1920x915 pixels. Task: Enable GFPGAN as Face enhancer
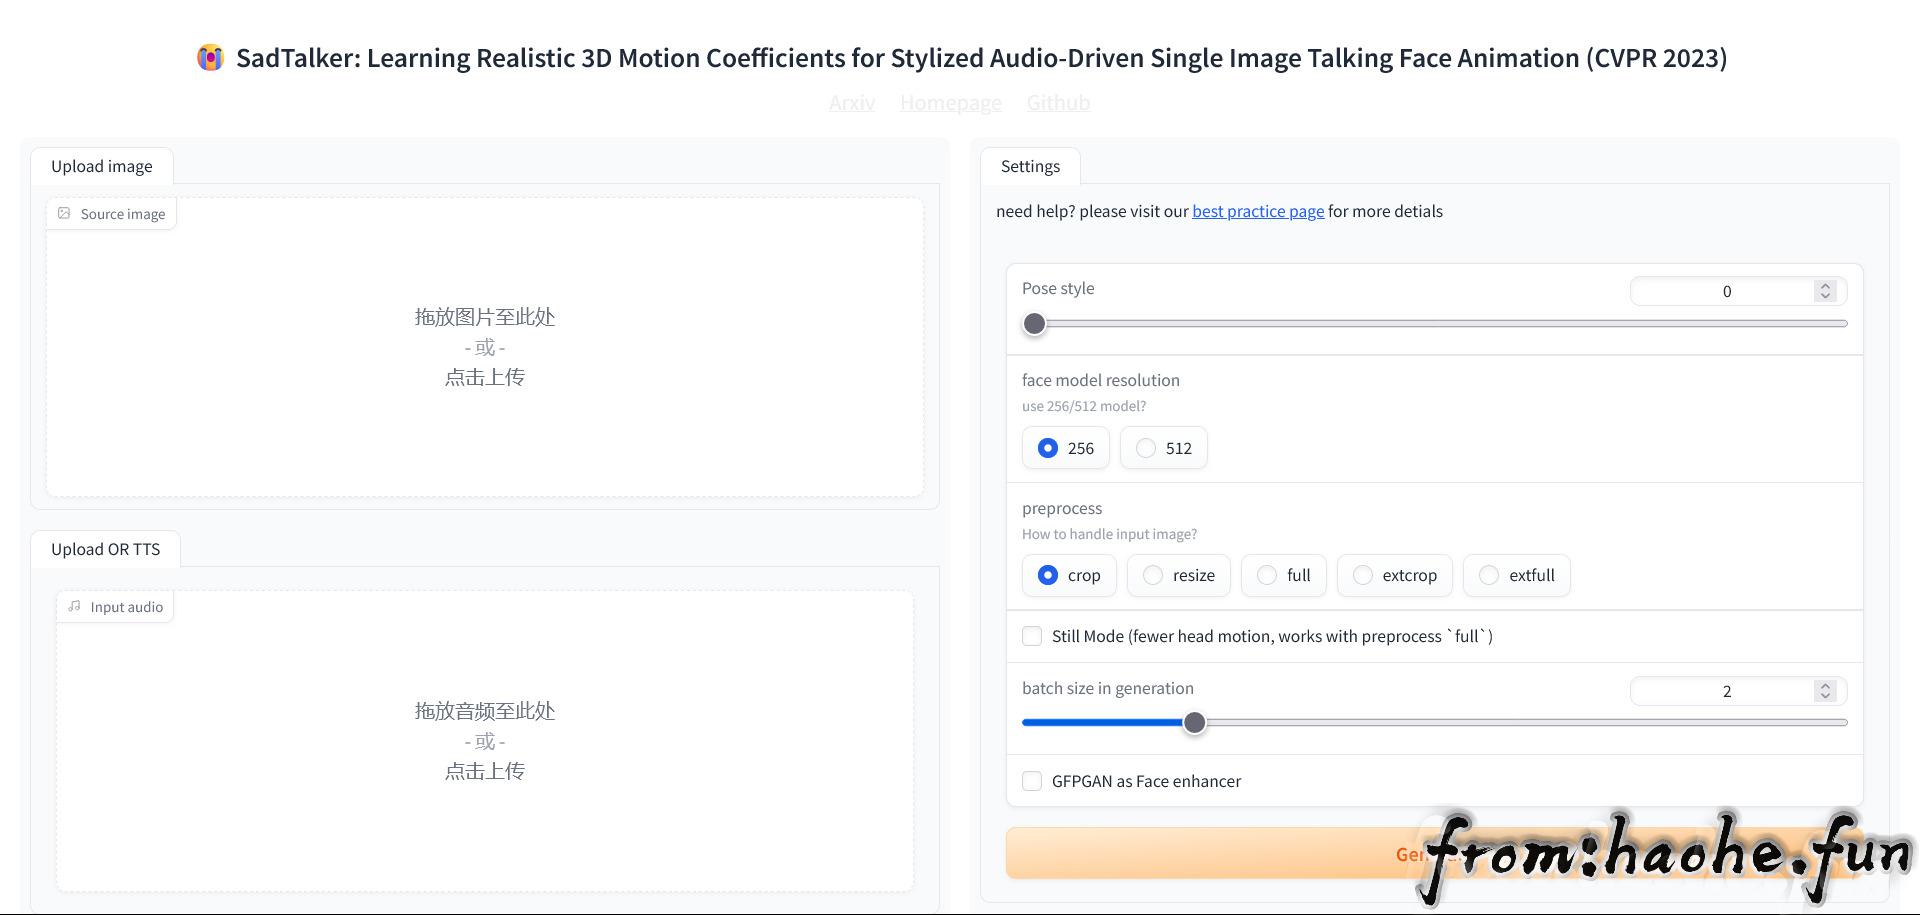click(x=1032, y=781)
